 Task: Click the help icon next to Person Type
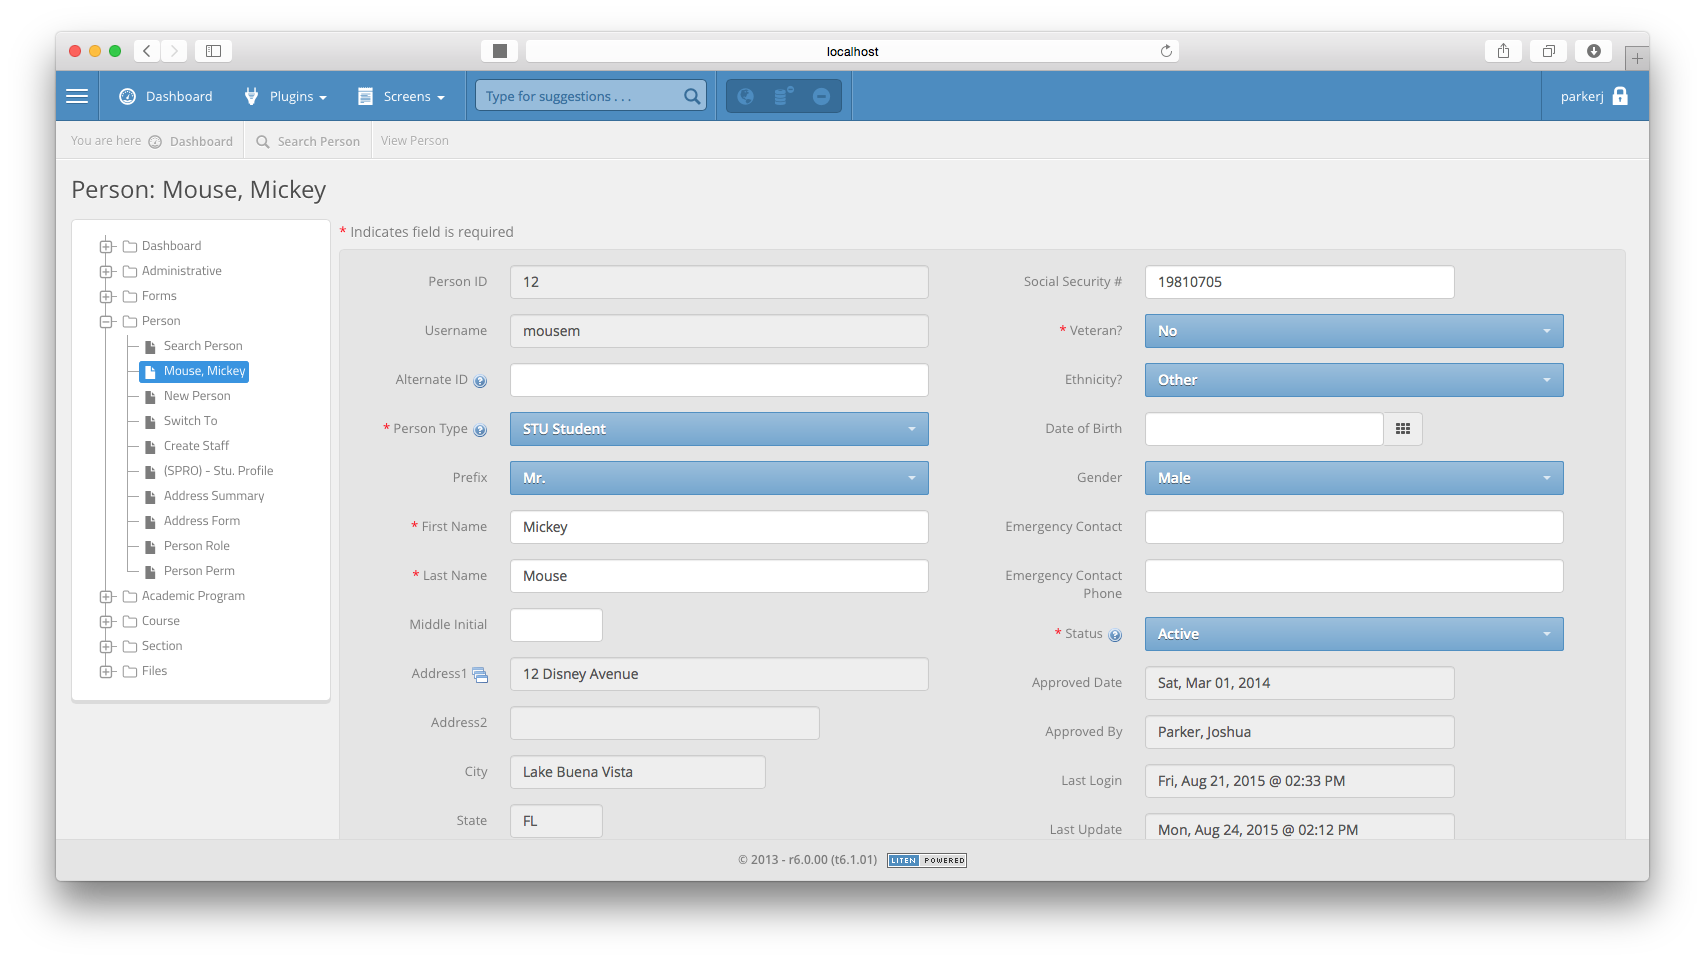[481, 428]
